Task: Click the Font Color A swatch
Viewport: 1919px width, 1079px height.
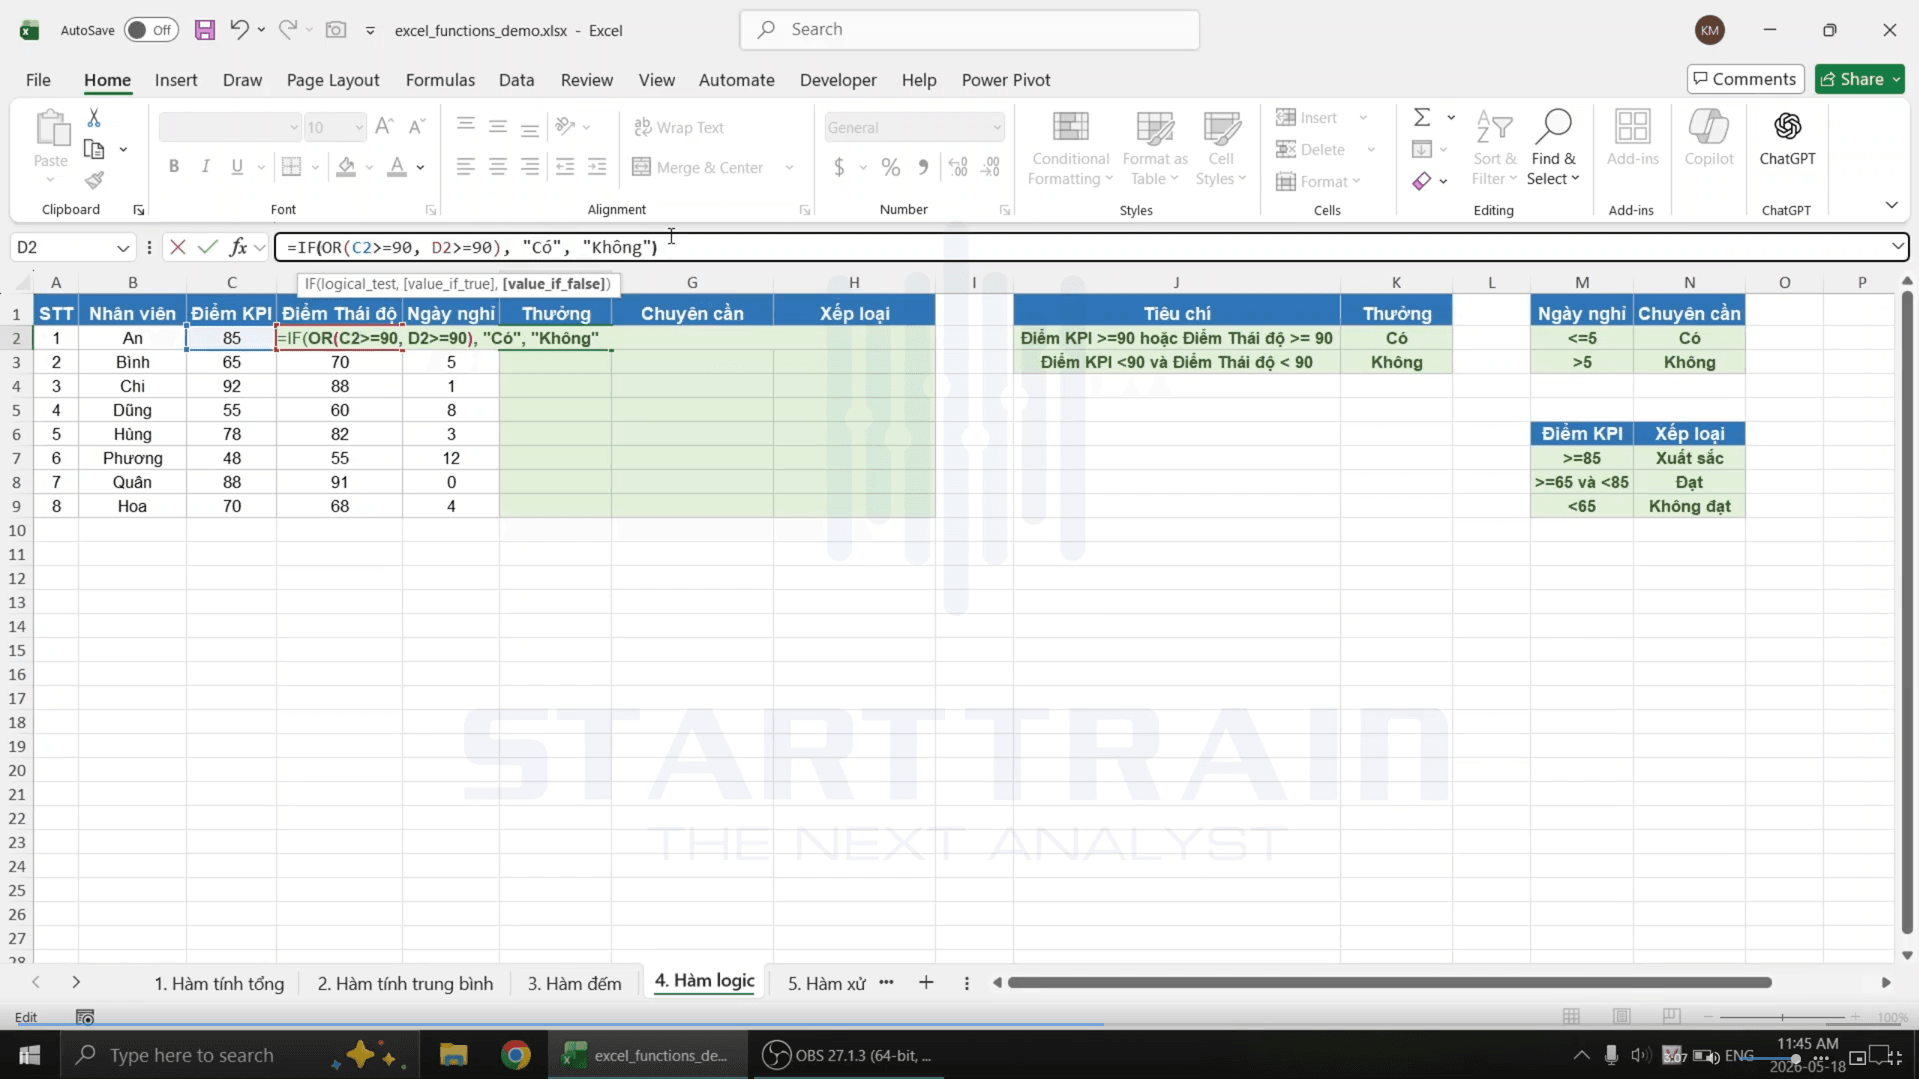Action: coord(397,167)
